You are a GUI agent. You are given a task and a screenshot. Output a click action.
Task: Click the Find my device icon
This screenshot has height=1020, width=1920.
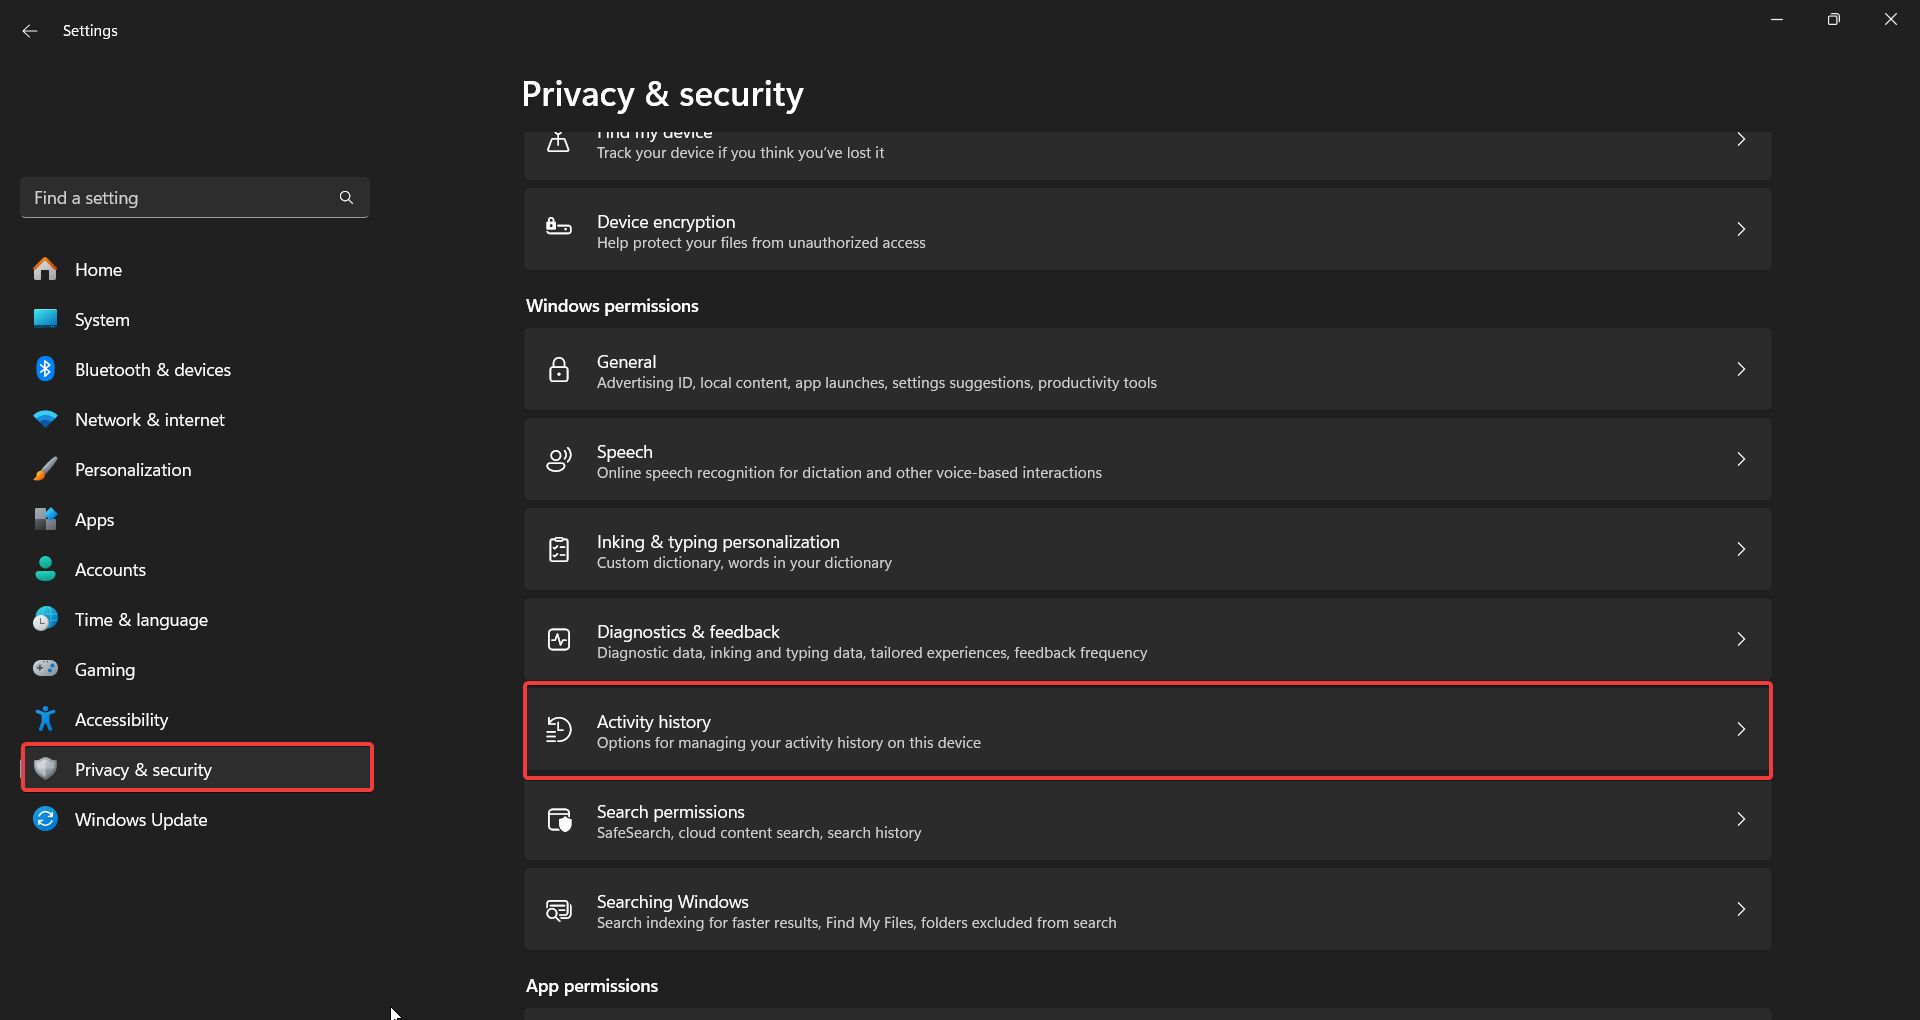click(x=559, y=142)
